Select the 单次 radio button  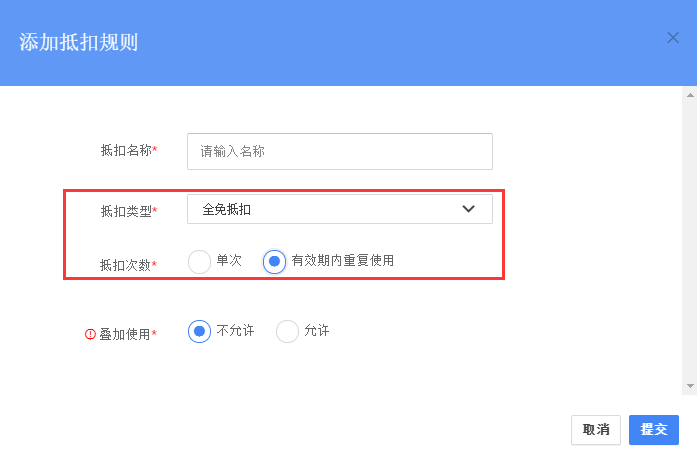(199, 261)
